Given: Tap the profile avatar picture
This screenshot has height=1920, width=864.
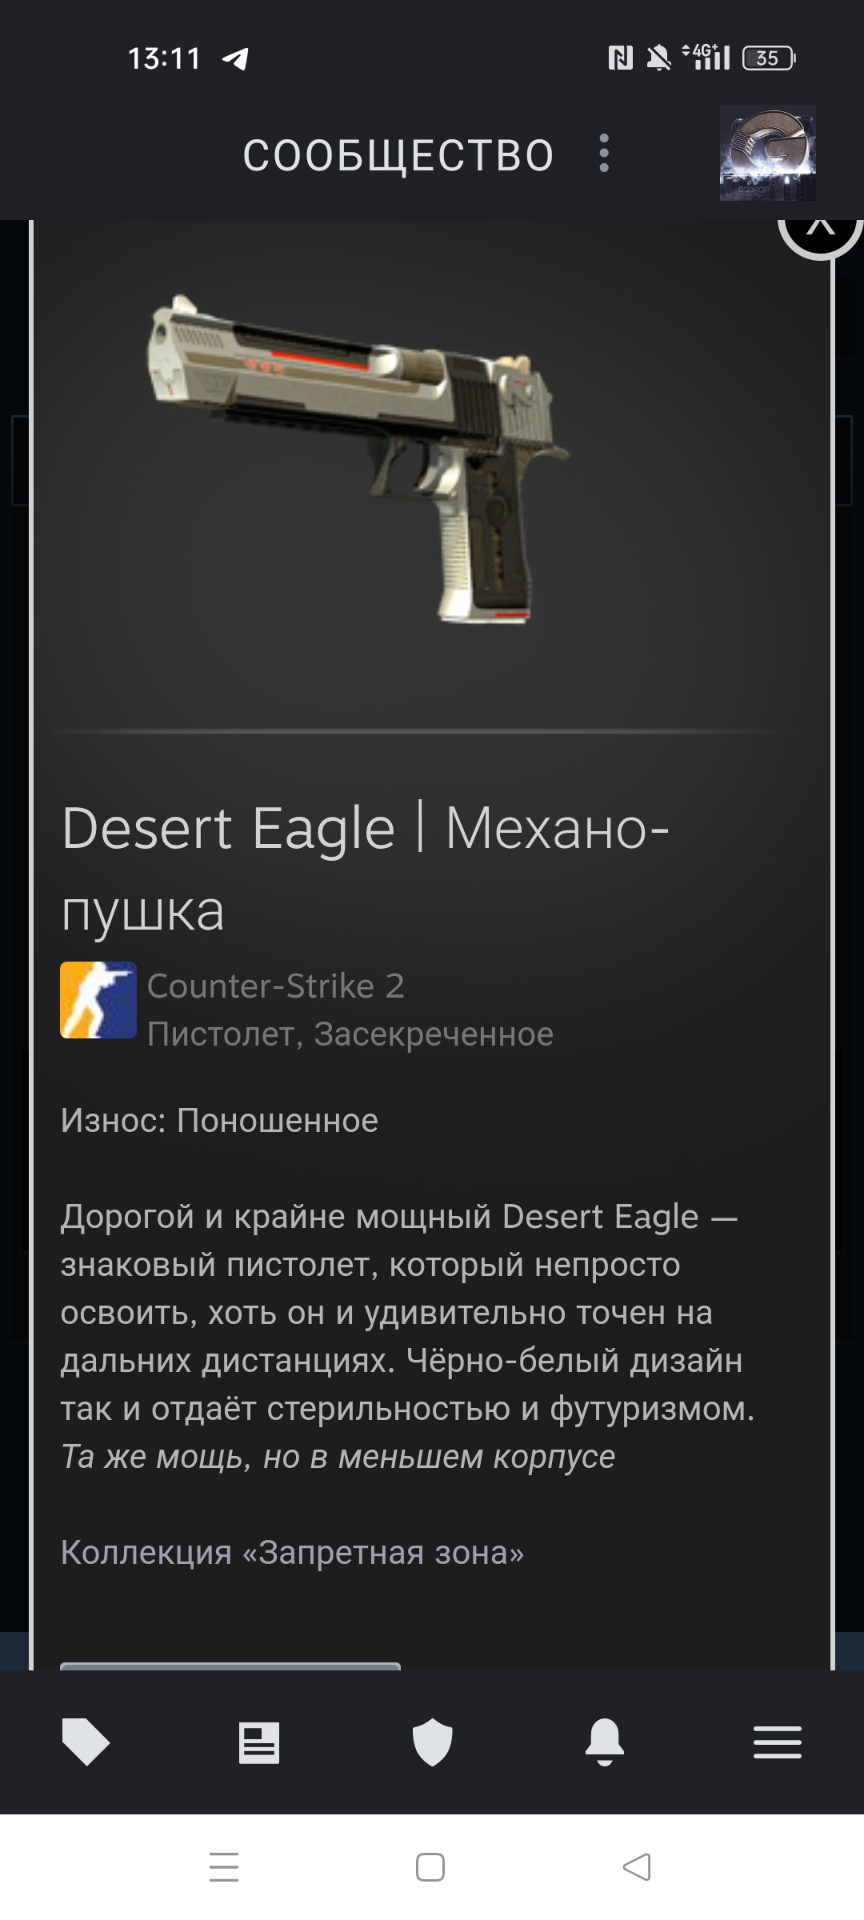Looking at the screenshot, I should click(x=768, y=154).
